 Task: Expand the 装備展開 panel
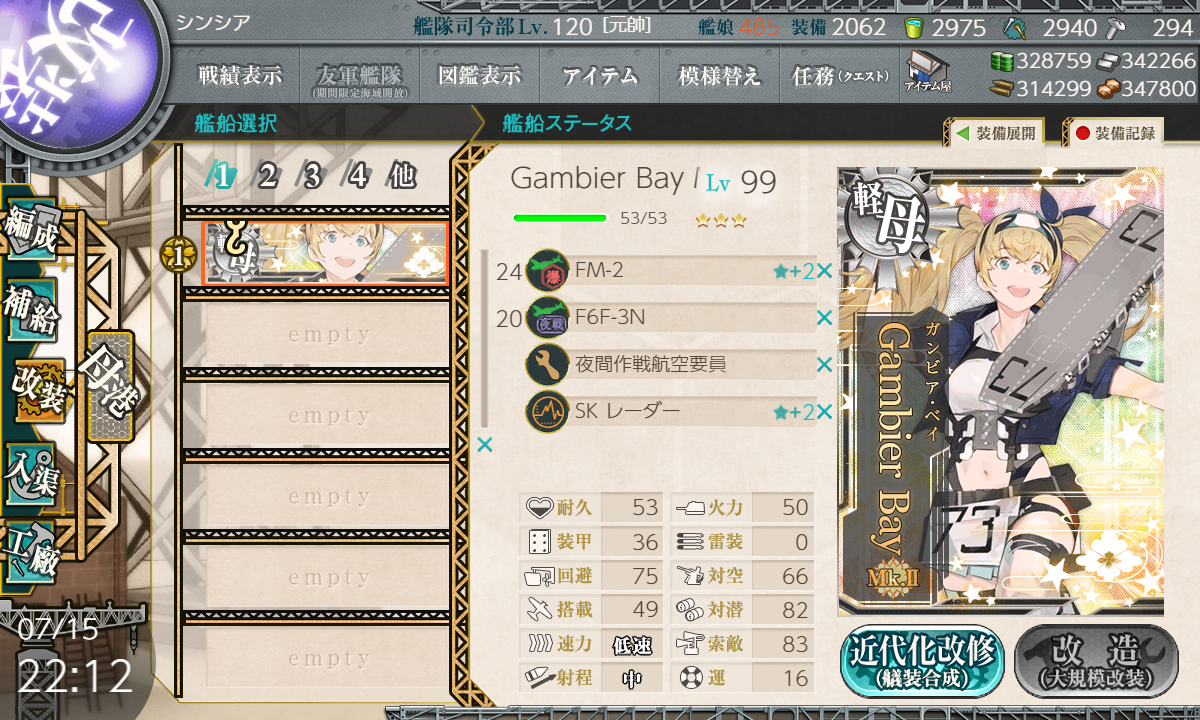coord(994,132)
